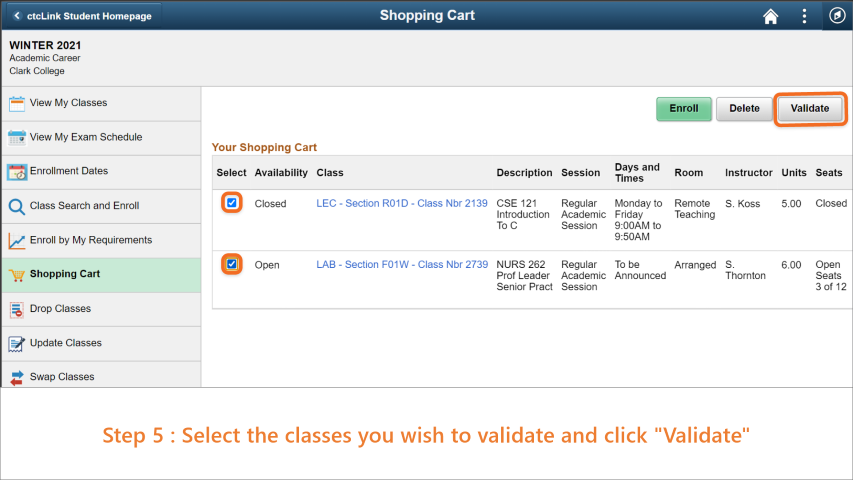The height and width of the screenshot is (480, 853).
Task: Go back to ctcLink Student Homepage
Action: (83, 16)
